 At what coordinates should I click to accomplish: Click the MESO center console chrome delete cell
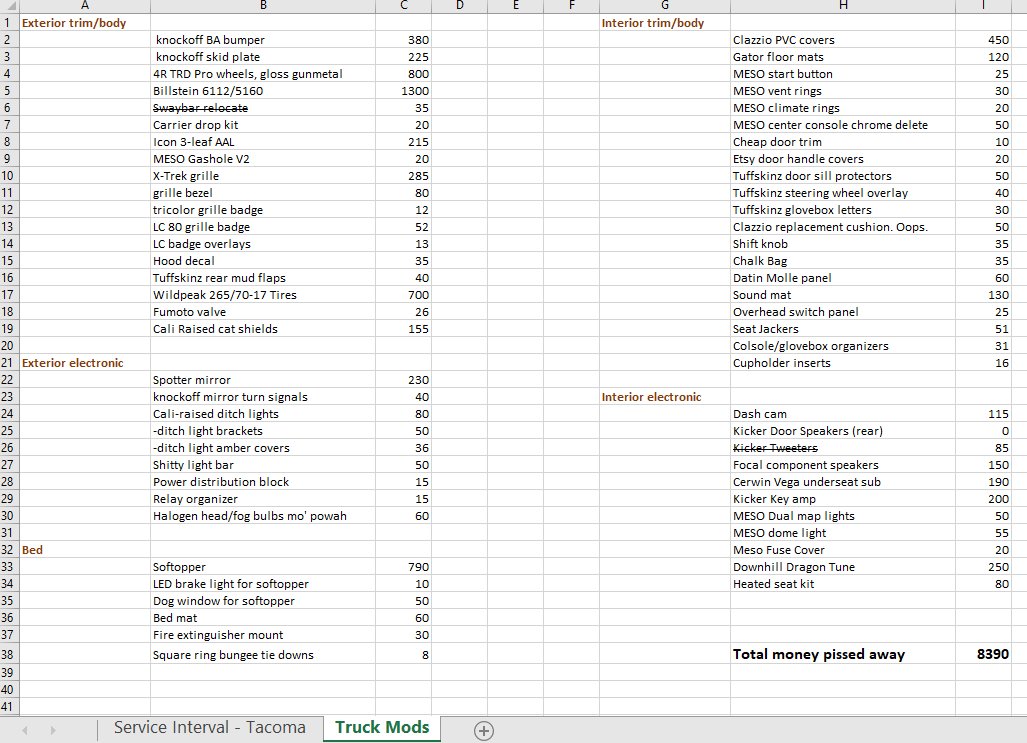pos(843,125)
